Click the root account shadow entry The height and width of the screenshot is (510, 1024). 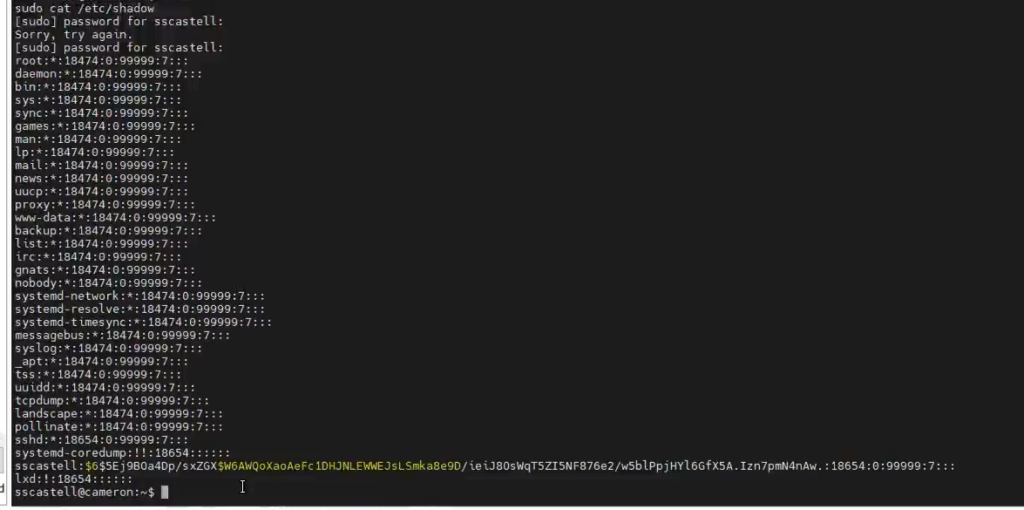101,61
